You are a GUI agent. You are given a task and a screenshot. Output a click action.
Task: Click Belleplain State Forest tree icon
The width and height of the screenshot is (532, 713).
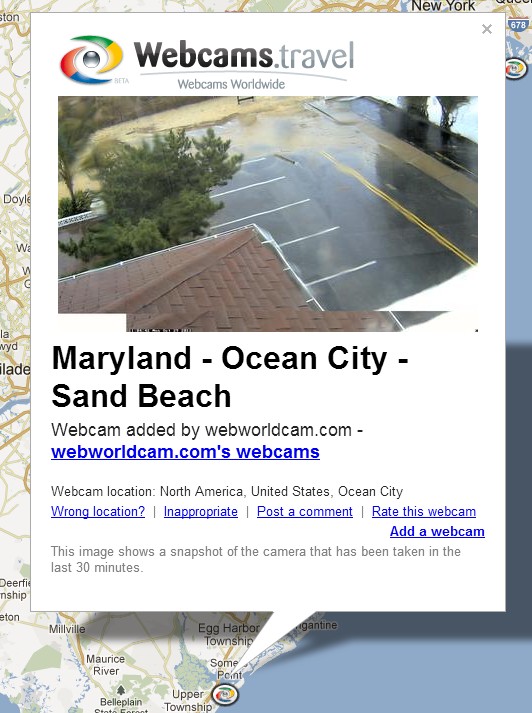[x=120, y=691]
